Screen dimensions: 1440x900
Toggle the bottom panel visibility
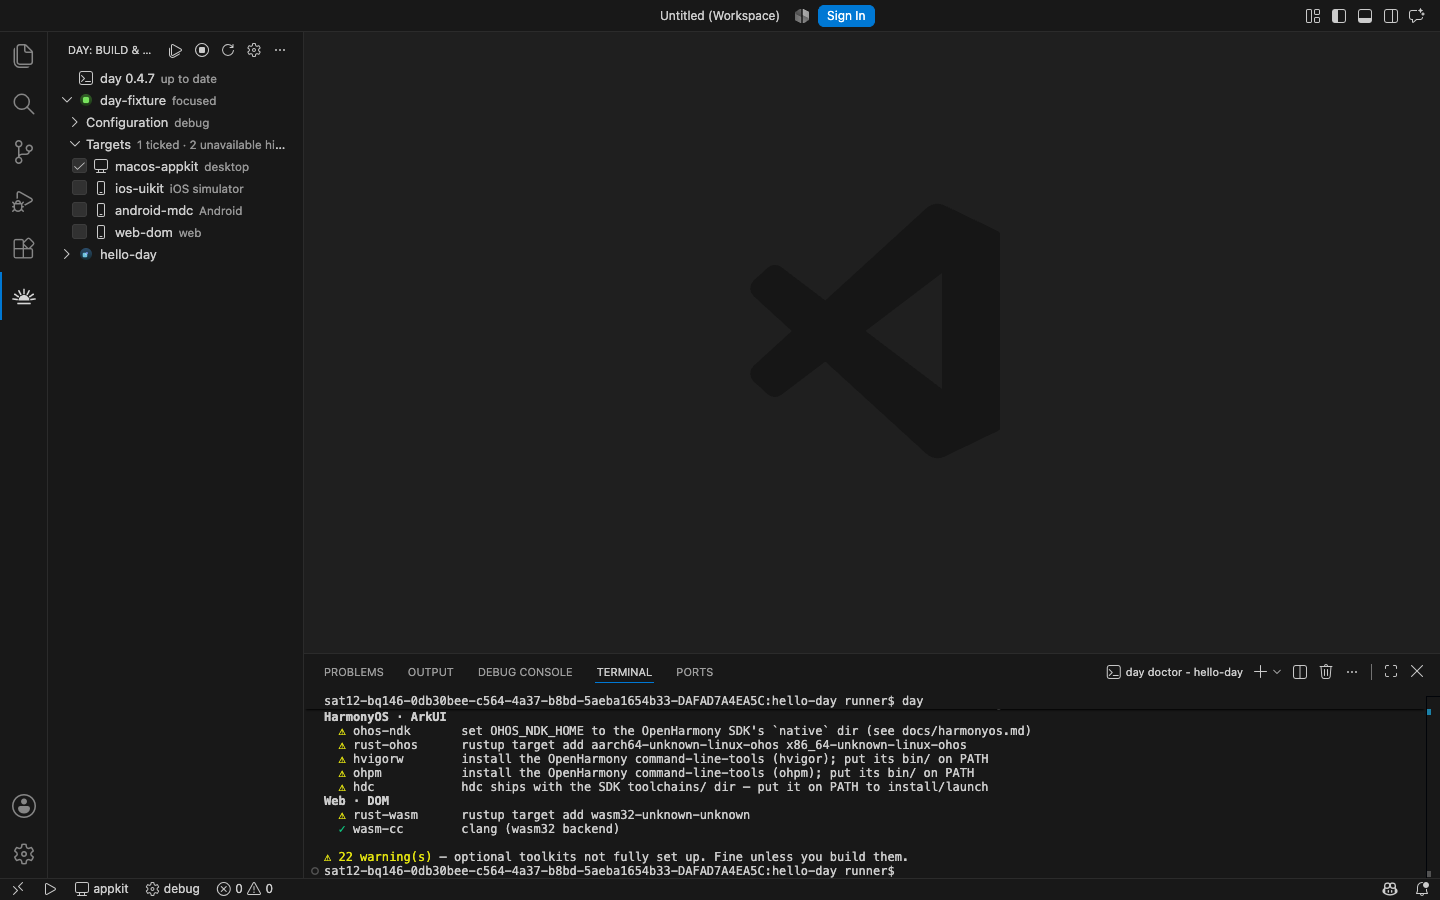[x=1365, y=16]
